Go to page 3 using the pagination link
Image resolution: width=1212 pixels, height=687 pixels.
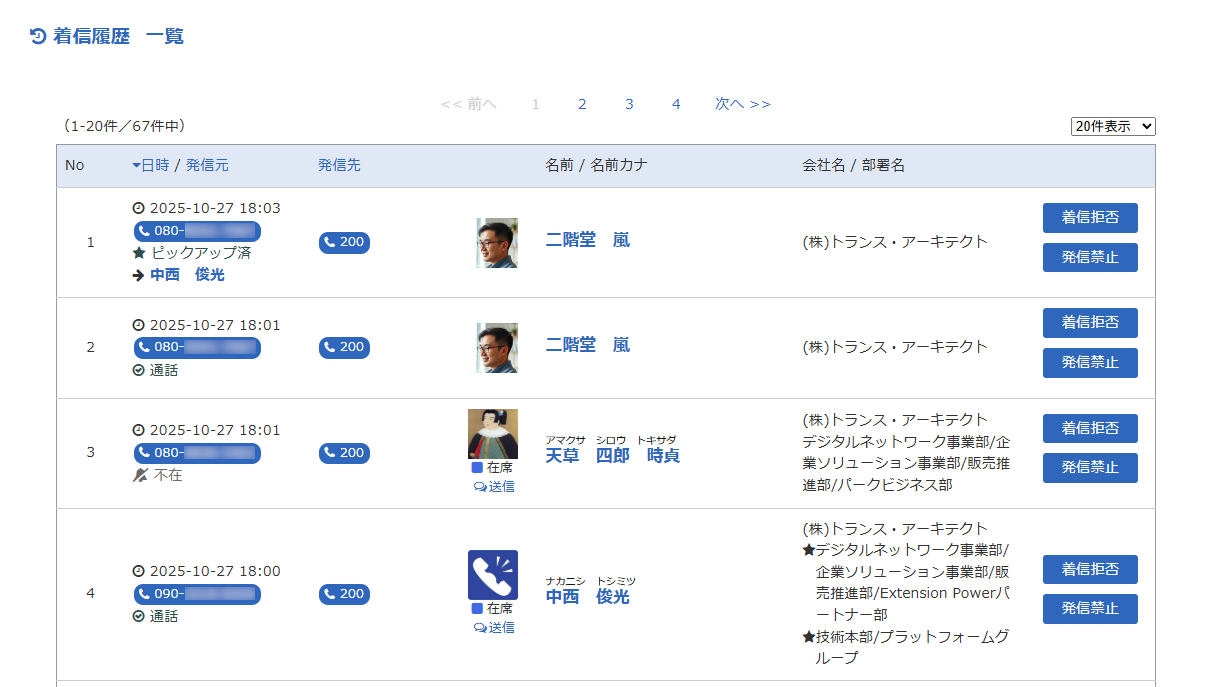click(x=629, y=103)
